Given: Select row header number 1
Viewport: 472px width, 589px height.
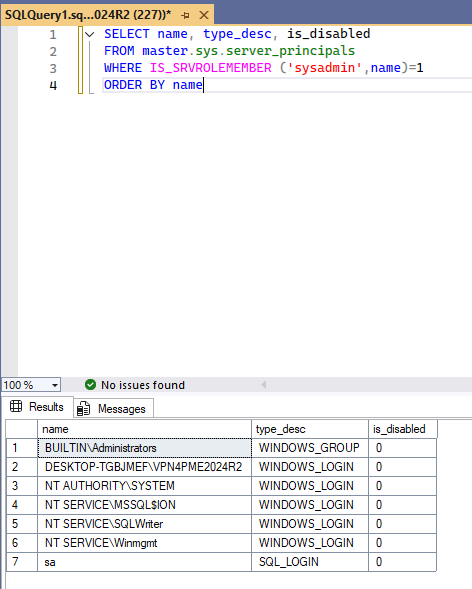Looking at the screenshot, I should click(21, 448).
